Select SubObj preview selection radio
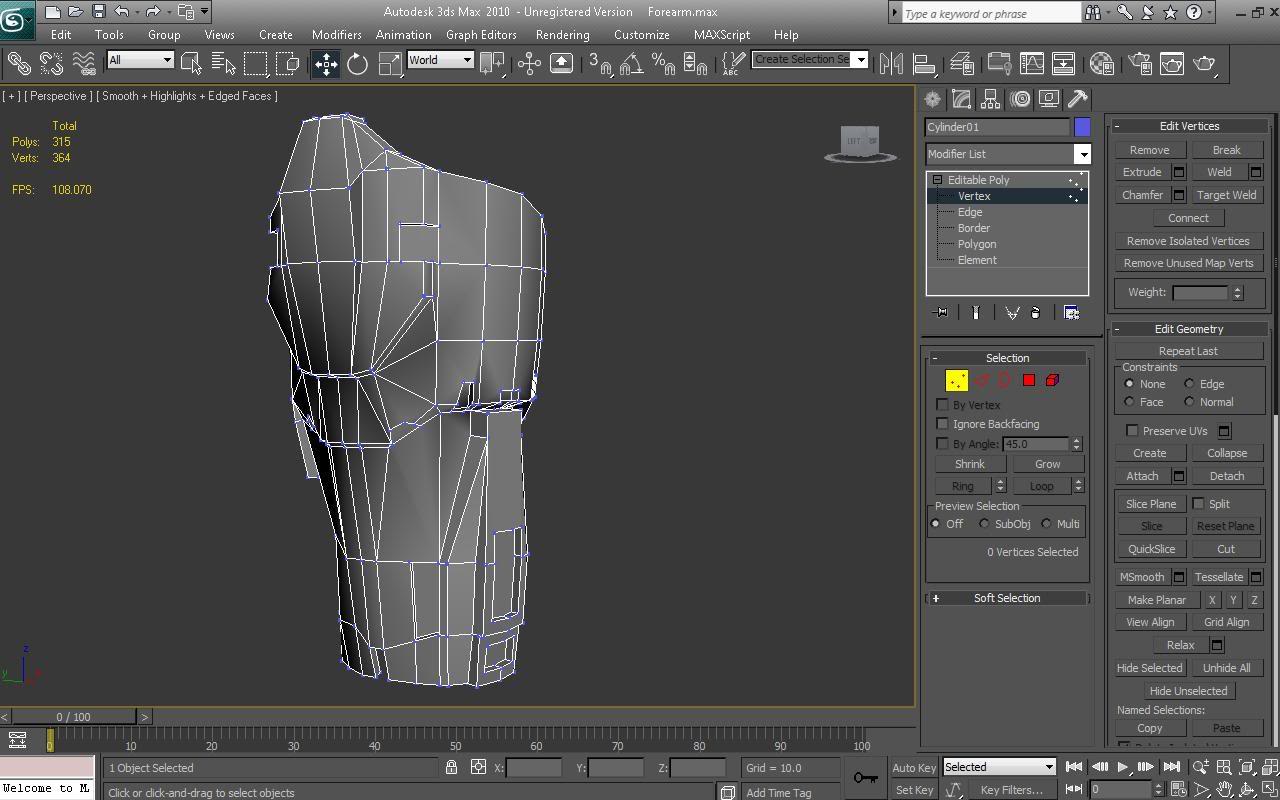This screenshot has height=800, width=1280. pos(984,524)
